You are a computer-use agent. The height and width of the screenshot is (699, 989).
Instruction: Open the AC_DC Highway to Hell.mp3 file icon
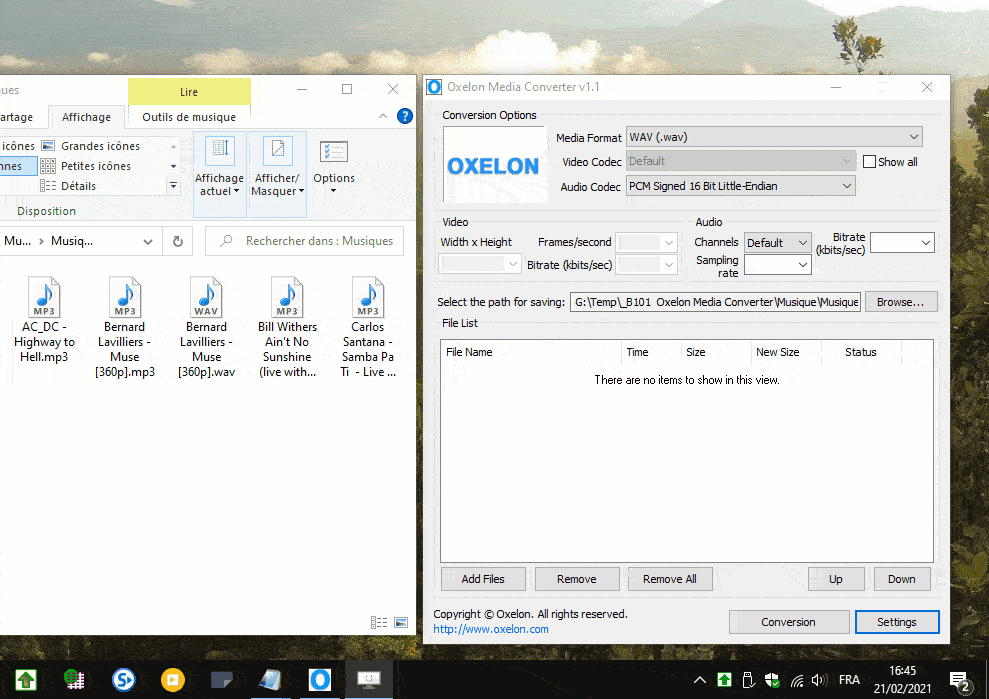44,297
